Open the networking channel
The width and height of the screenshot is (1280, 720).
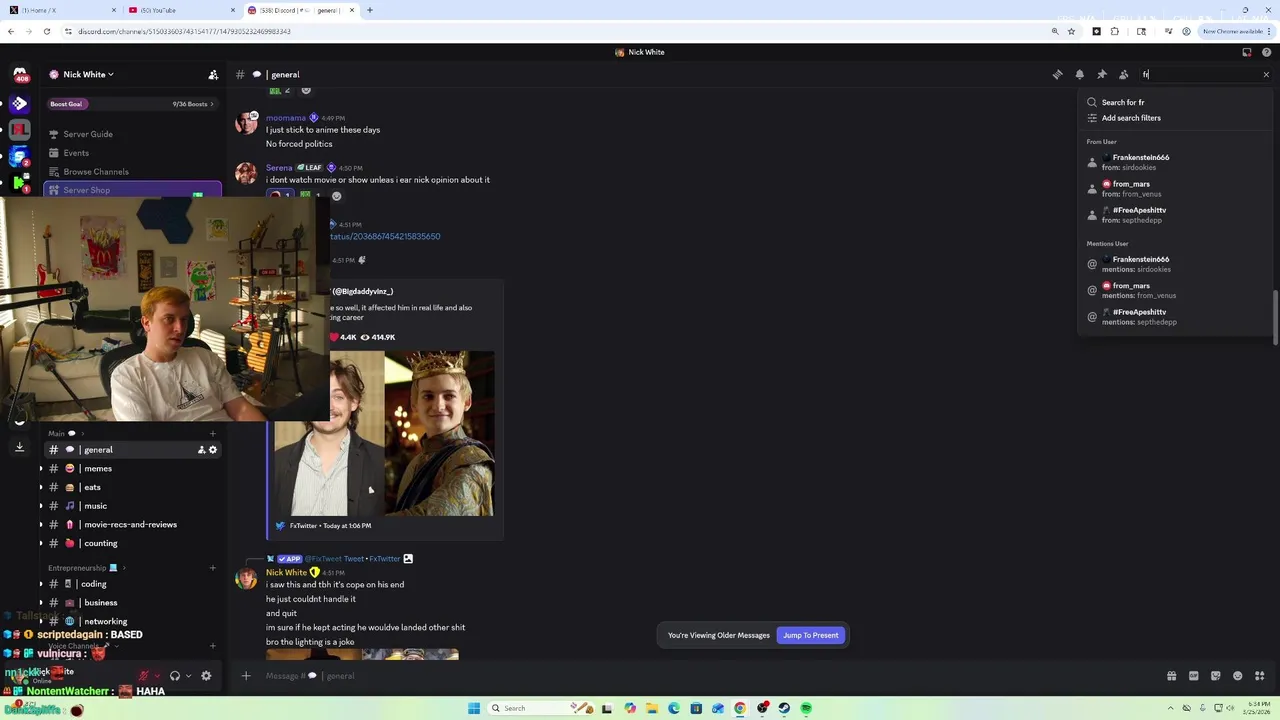point(132,621)
